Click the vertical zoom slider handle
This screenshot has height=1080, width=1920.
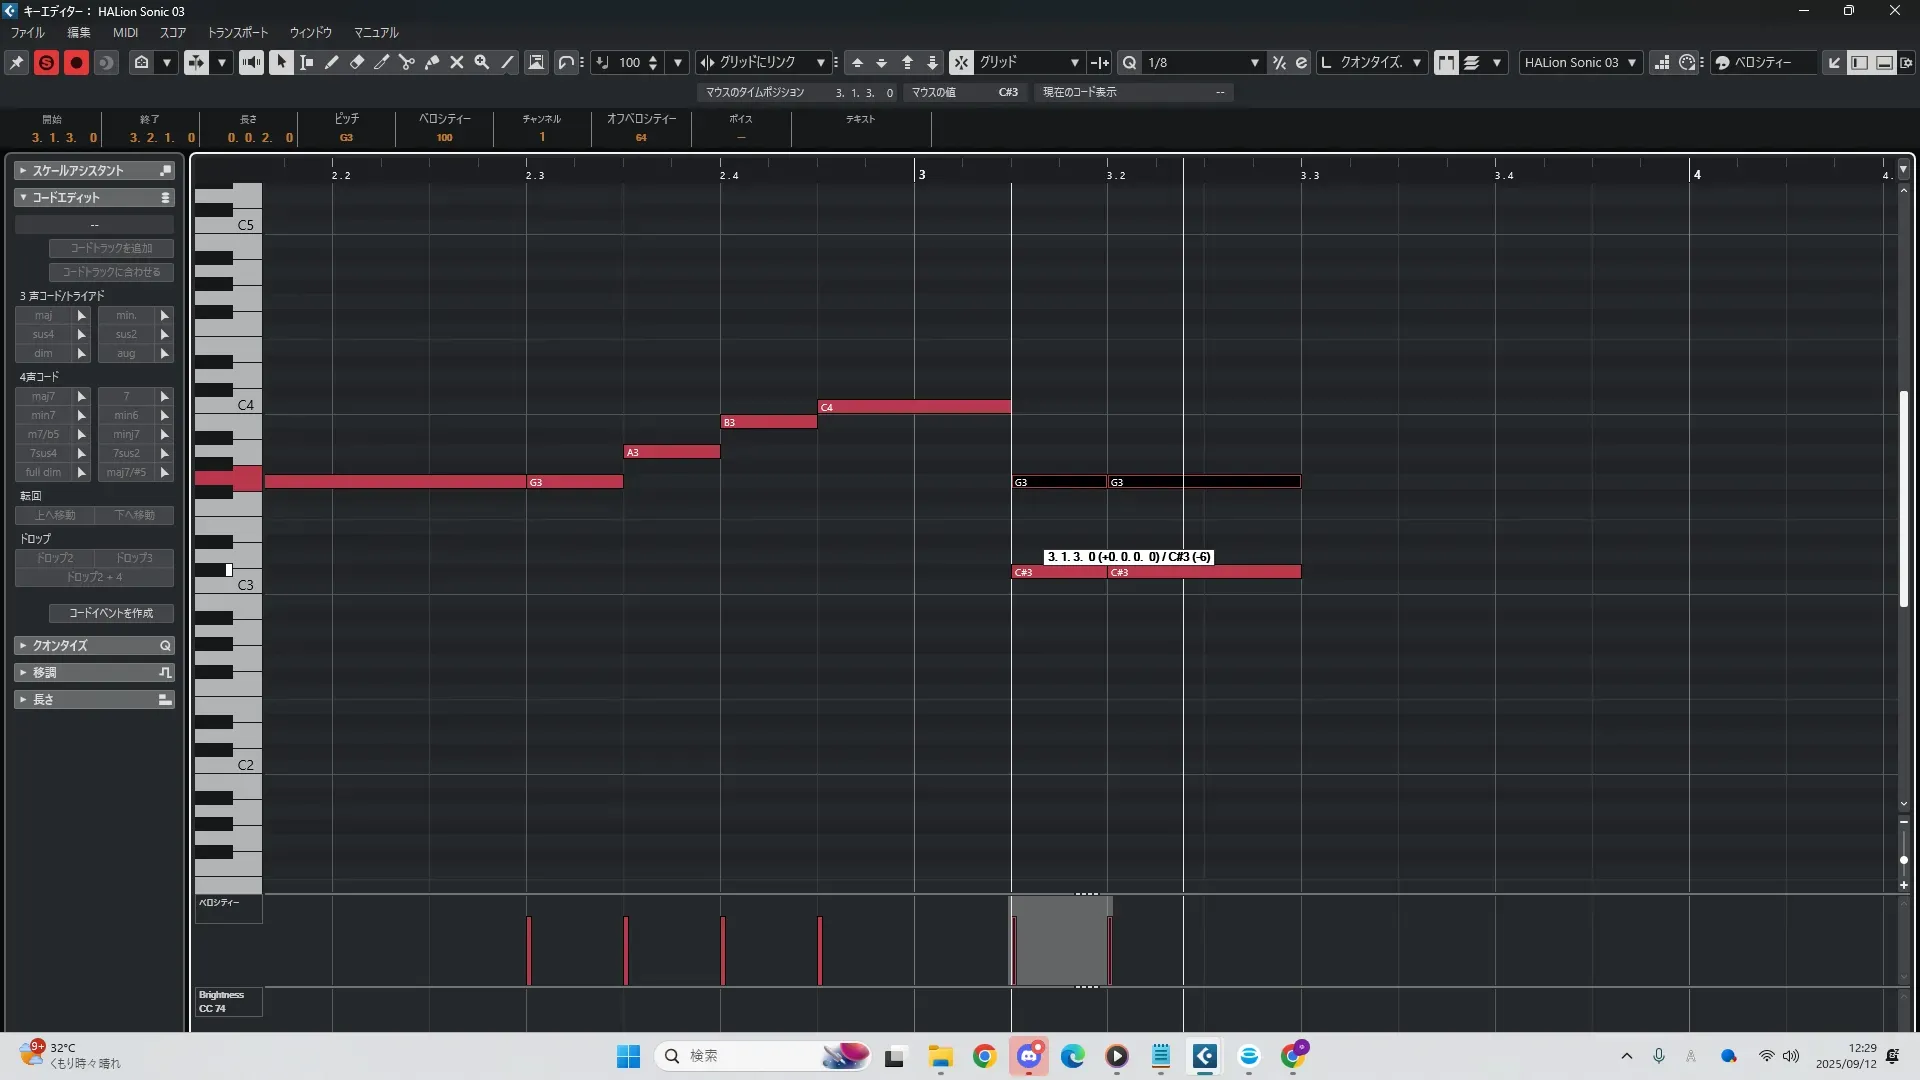click(1903, 859)
